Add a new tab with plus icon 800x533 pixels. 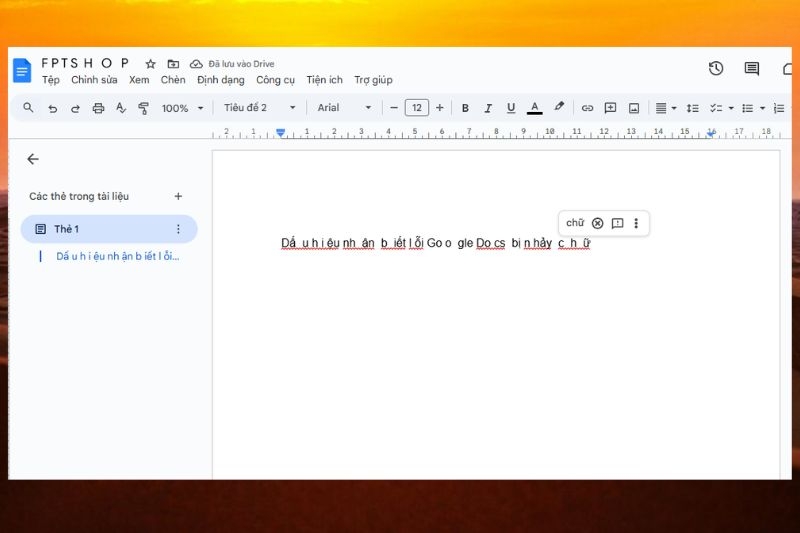point(178,196)
